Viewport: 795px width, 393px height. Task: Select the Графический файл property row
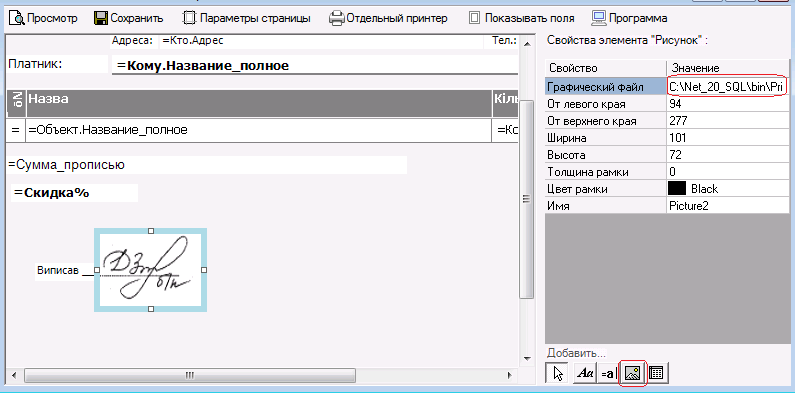[x=667, y=87]
